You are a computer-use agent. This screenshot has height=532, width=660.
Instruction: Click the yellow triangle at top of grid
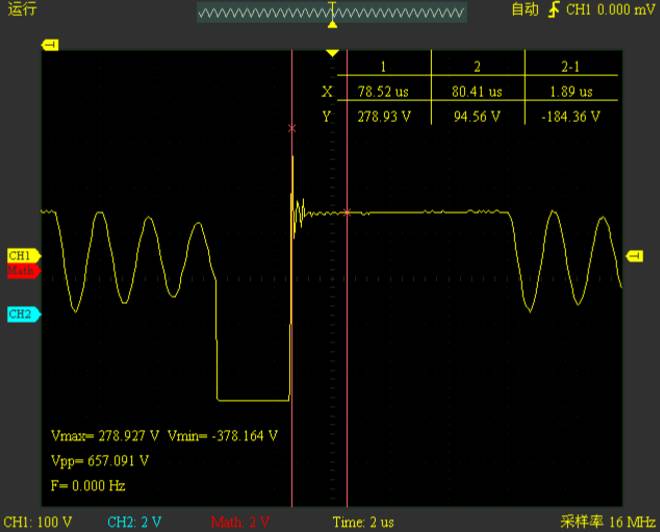[333, 53]
